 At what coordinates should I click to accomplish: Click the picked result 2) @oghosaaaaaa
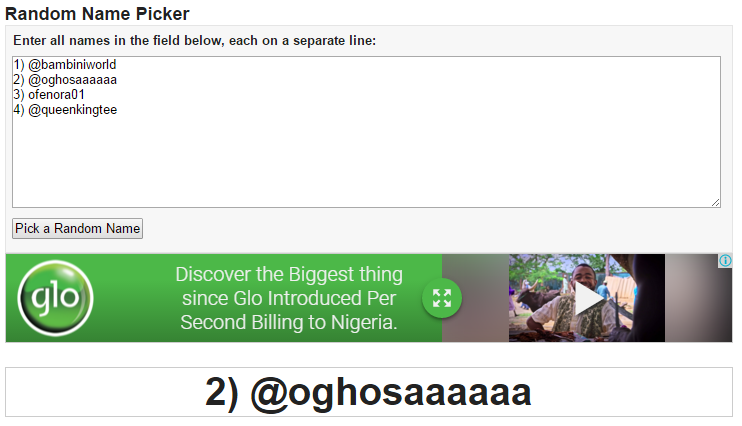click(x=368, y=392)
